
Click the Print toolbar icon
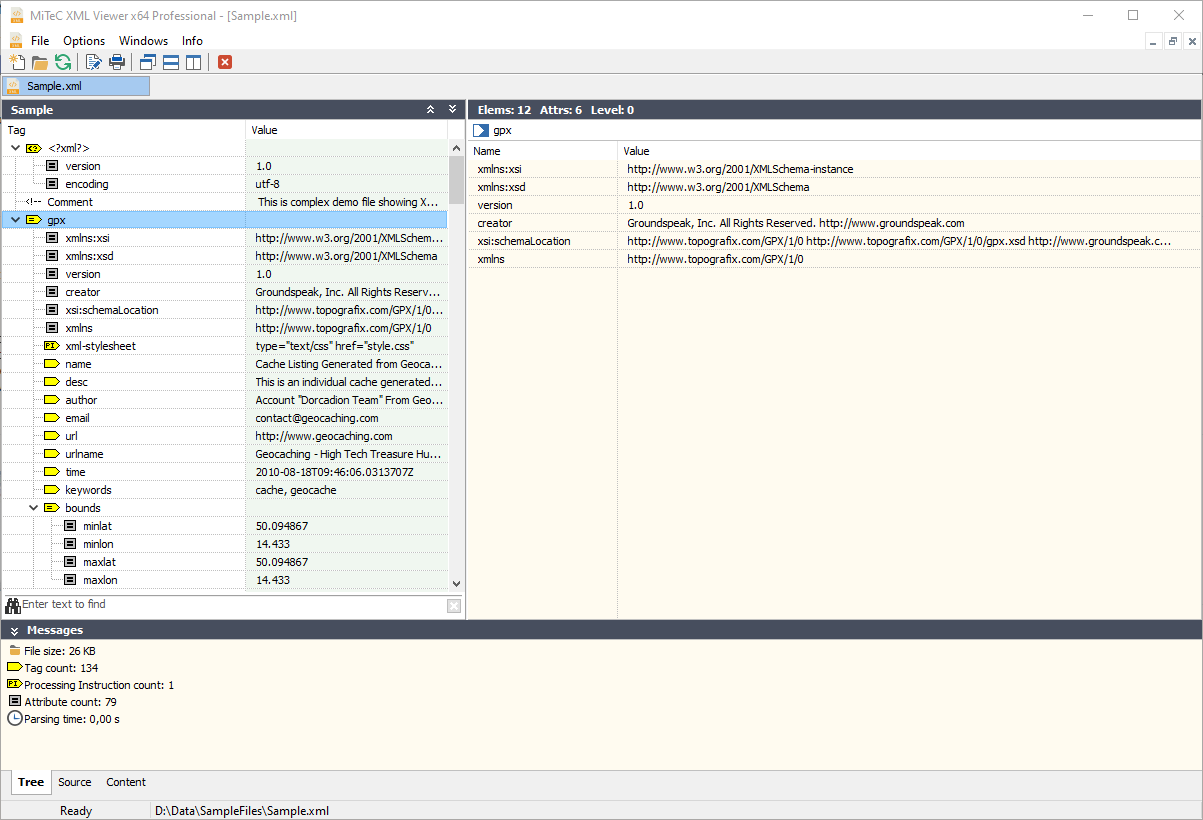pyautogui.click(x=117, y=62)
